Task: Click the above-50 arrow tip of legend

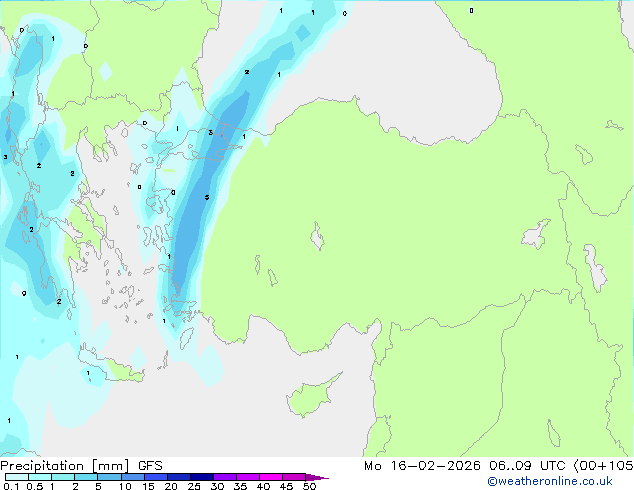Action: [x=317, y=477]
